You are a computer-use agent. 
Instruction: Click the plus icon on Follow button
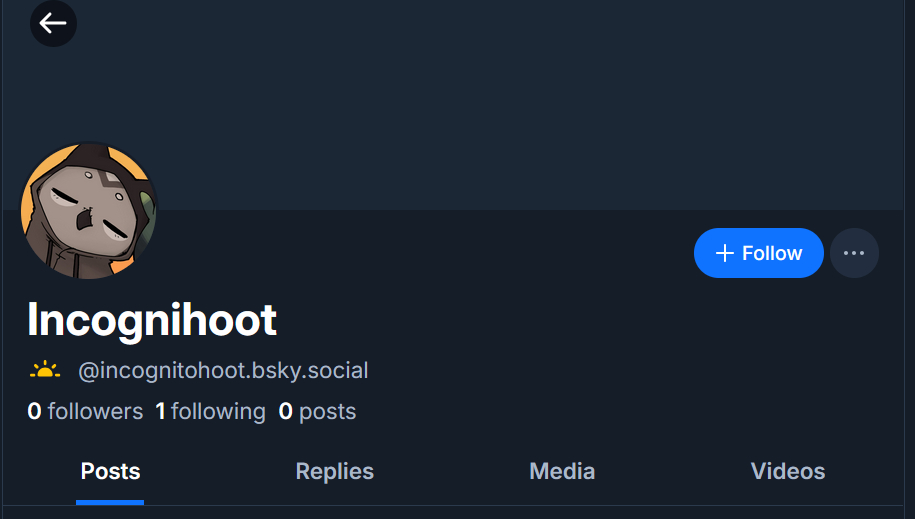tap(725, 253)
